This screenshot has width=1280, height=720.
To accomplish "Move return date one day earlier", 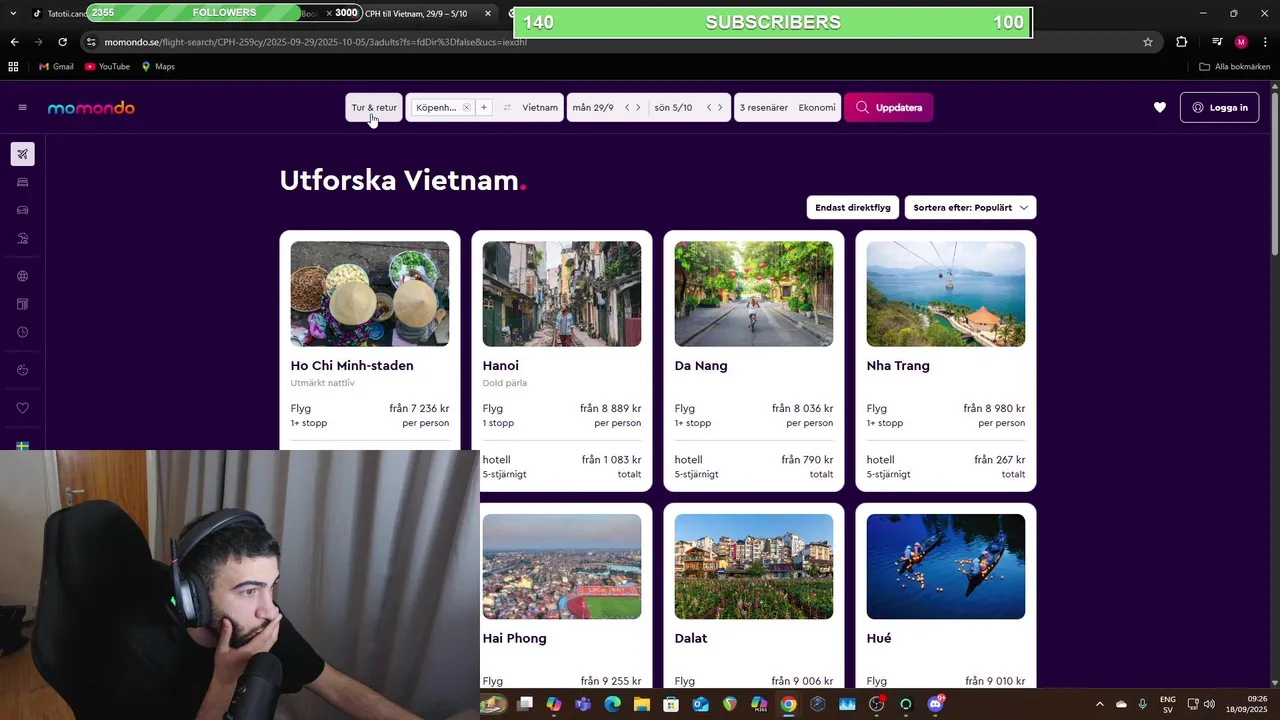I will 709,108.
